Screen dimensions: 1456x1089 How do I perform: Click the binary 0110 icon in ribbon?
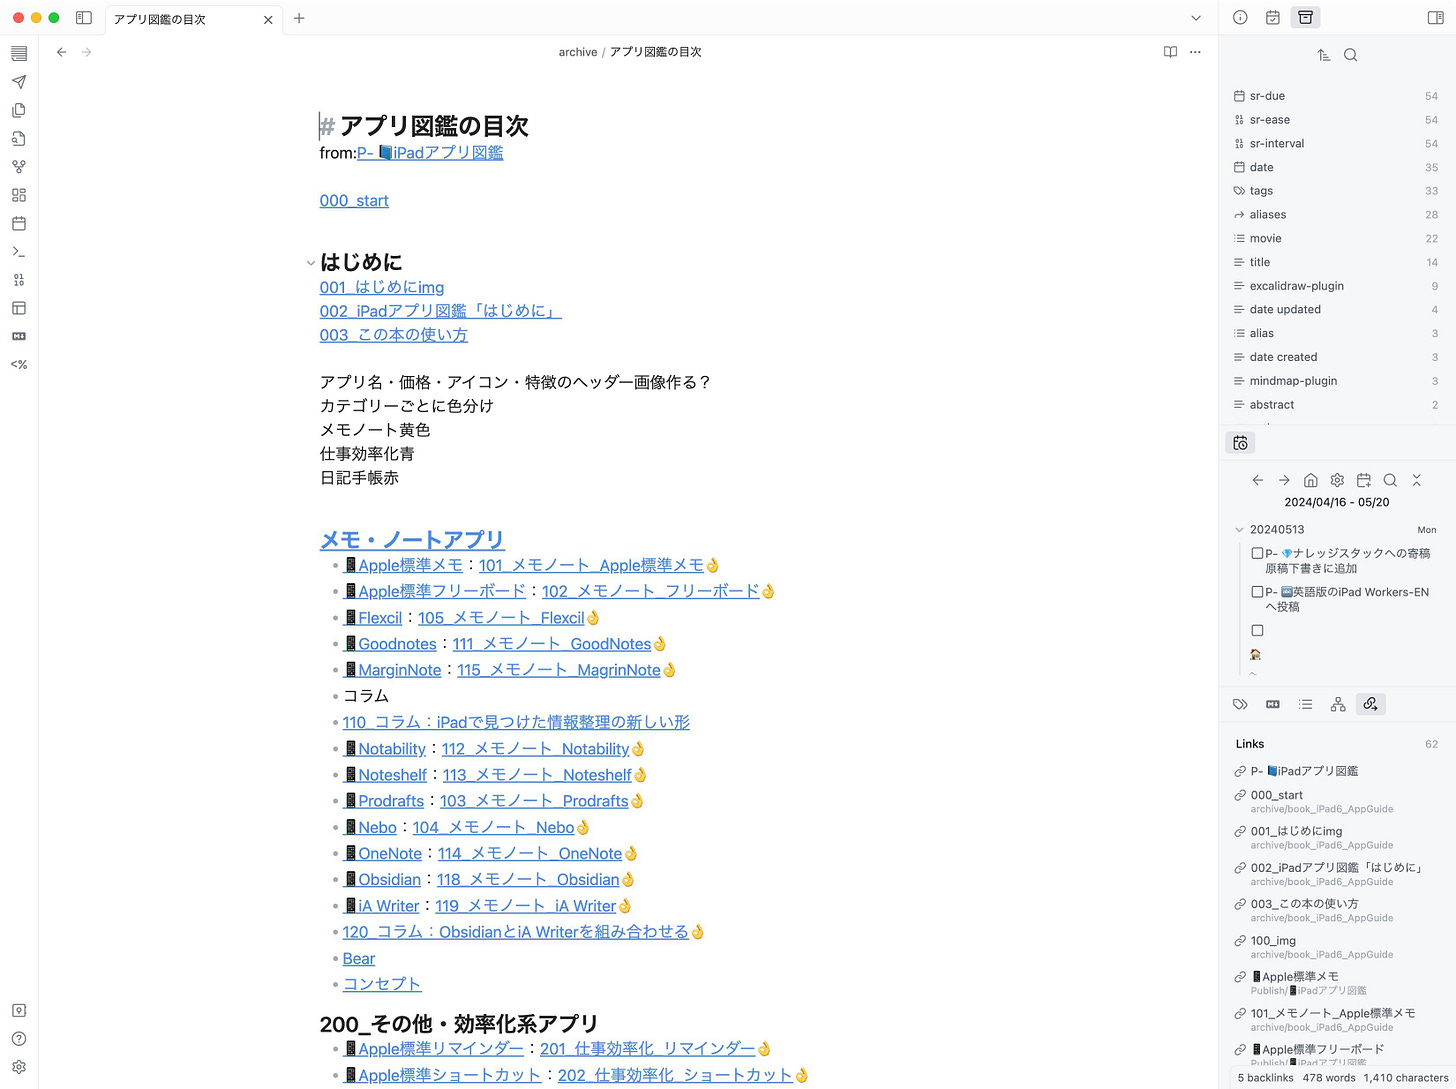click(x=19, y=280)
